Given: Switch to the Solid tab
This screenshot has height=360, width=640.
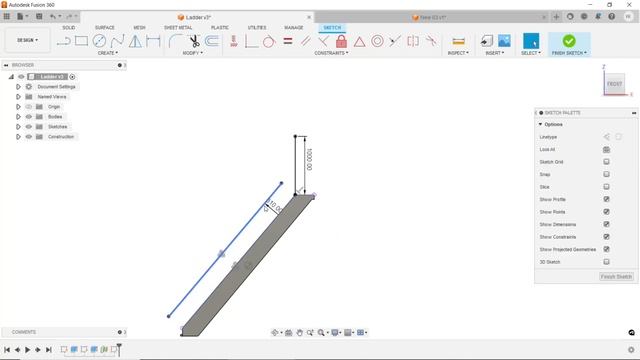Looking at the screenshot, I should click(69, 27).
